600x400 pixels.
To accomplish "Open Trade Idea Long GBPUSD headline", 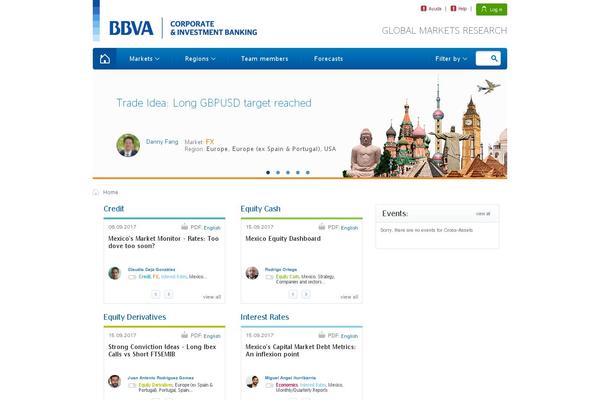I will pos(214,103).
